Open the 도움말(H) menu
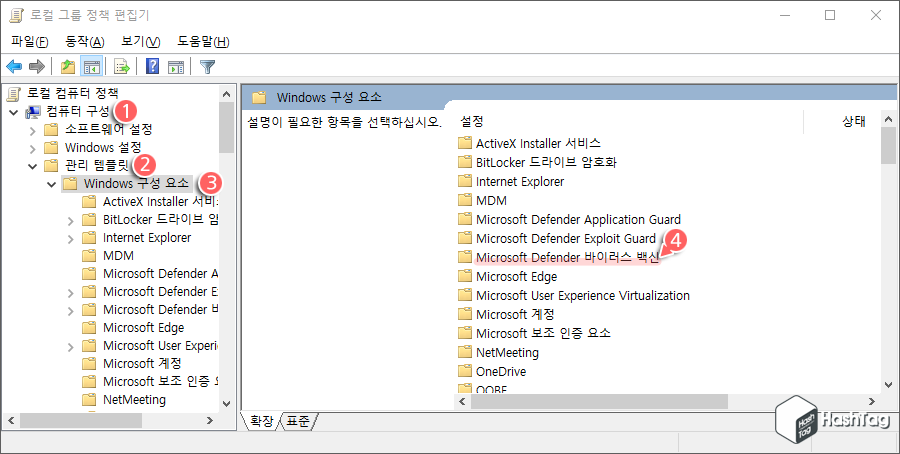Image resolution: width=900 pixels, height=454 pixels. [x=203, y=41]
